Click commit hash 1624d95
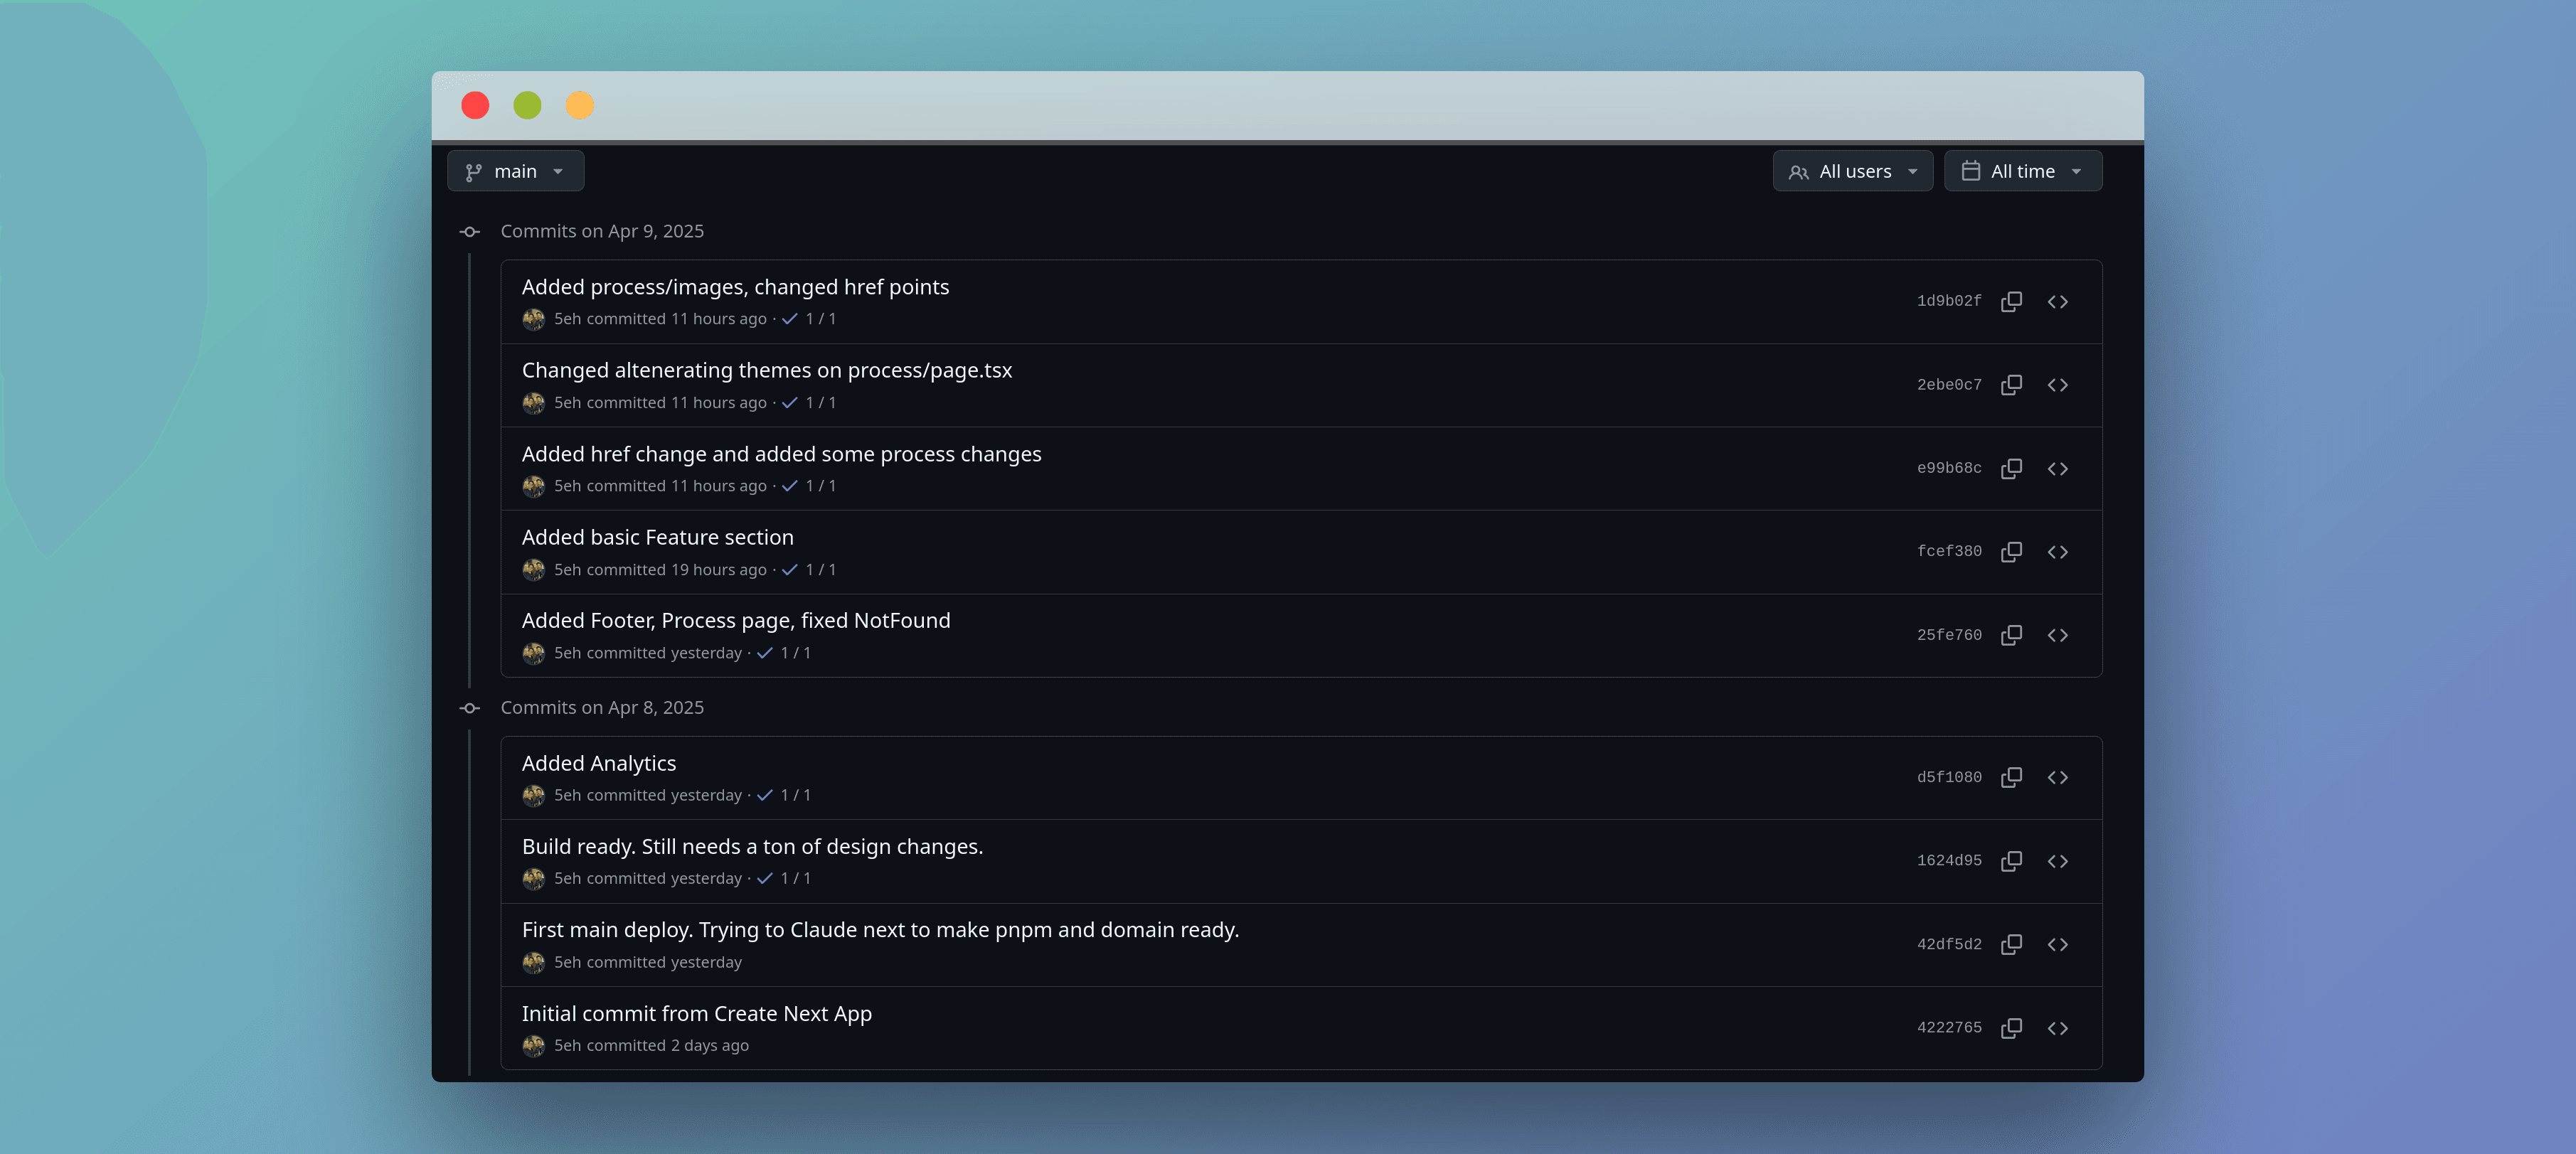 [1948, 861]
